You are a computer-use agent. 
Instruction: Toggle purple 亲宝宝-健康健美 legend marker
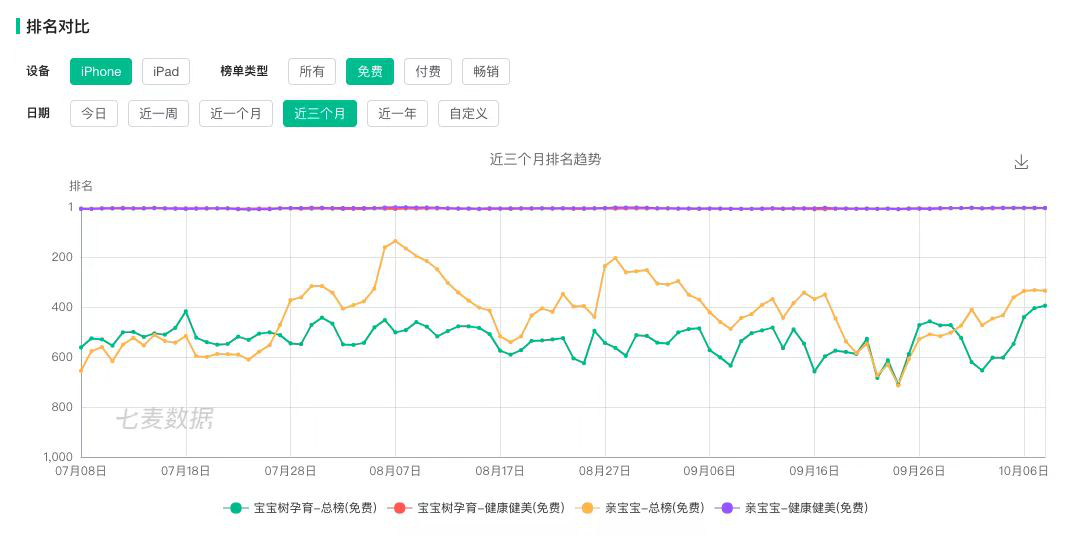727,508
